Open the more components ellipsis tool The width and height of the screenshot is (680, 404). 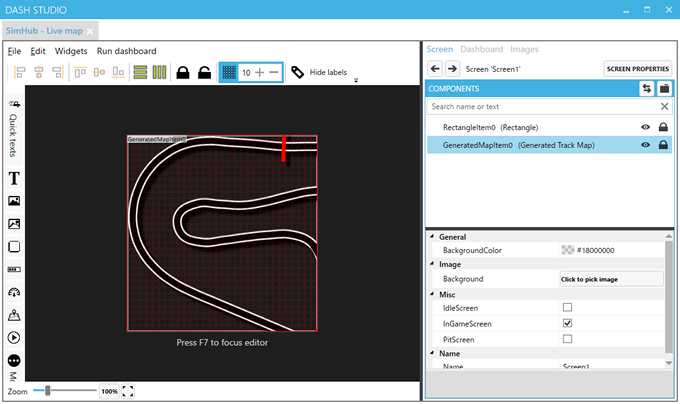14,360
